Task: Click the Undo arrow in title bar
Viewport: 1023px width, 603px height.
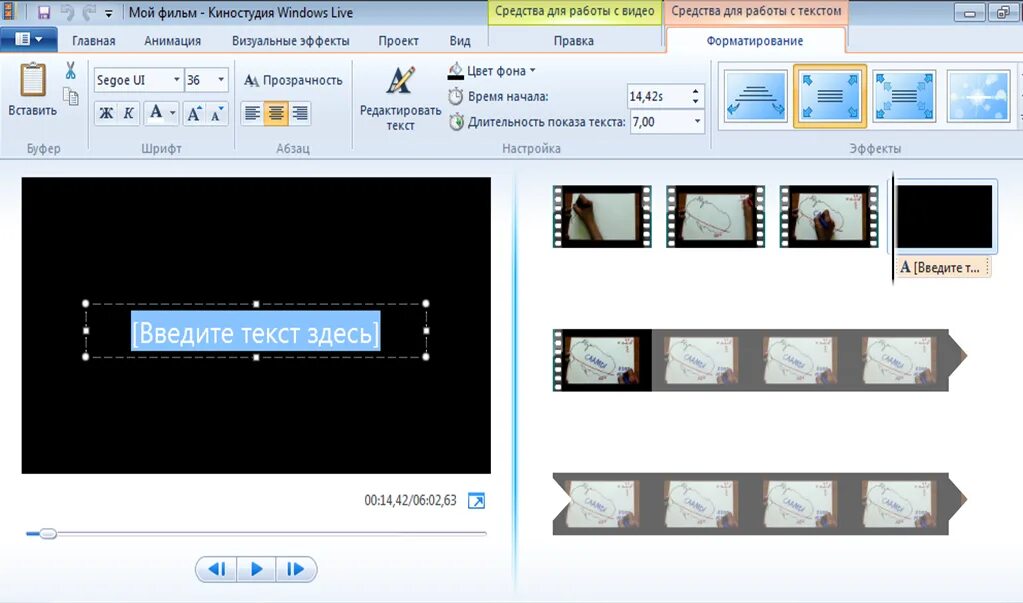Action: click(68, 12)
